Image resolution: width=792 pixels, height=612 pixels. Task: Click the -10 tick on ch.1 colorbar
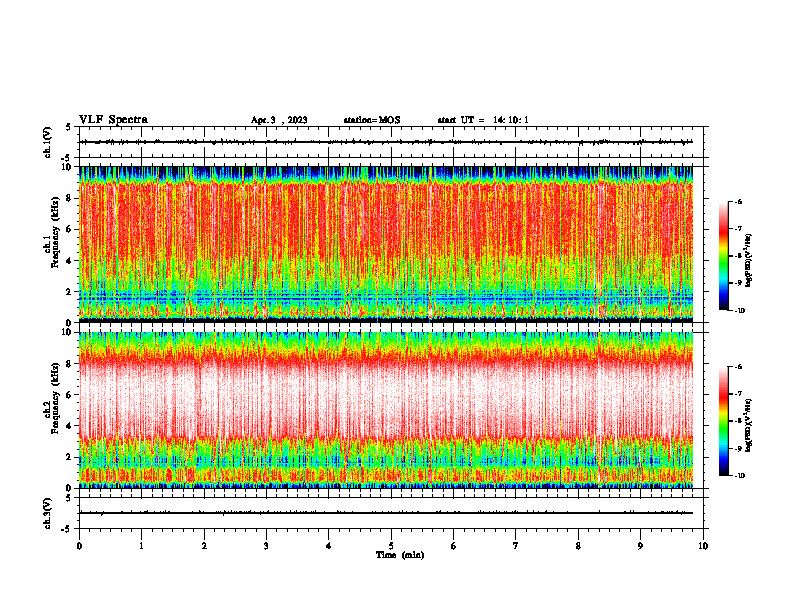[739, 311]
